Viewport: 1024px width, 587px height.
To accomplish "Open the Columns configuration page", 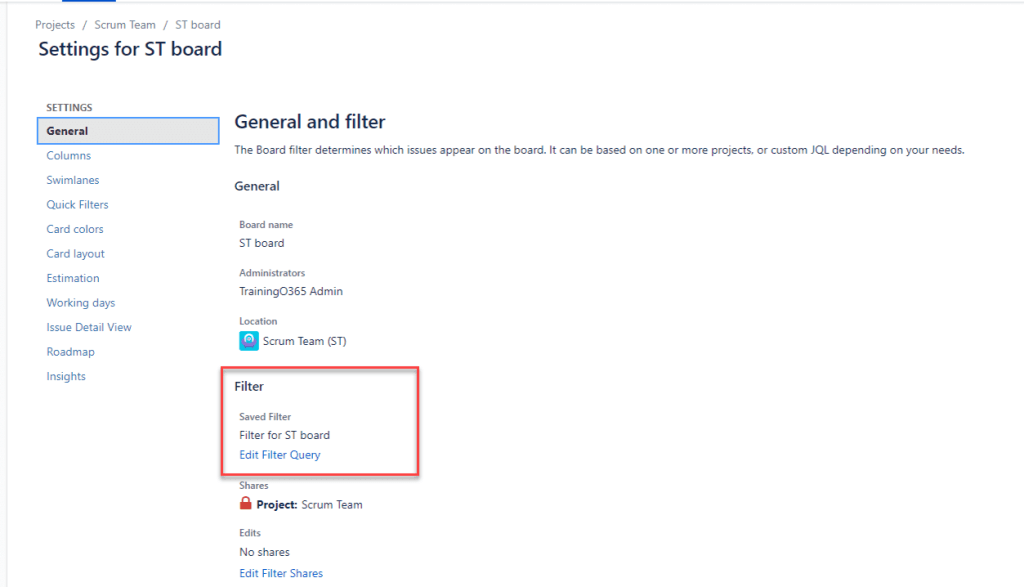I will [x=67, y=155].
